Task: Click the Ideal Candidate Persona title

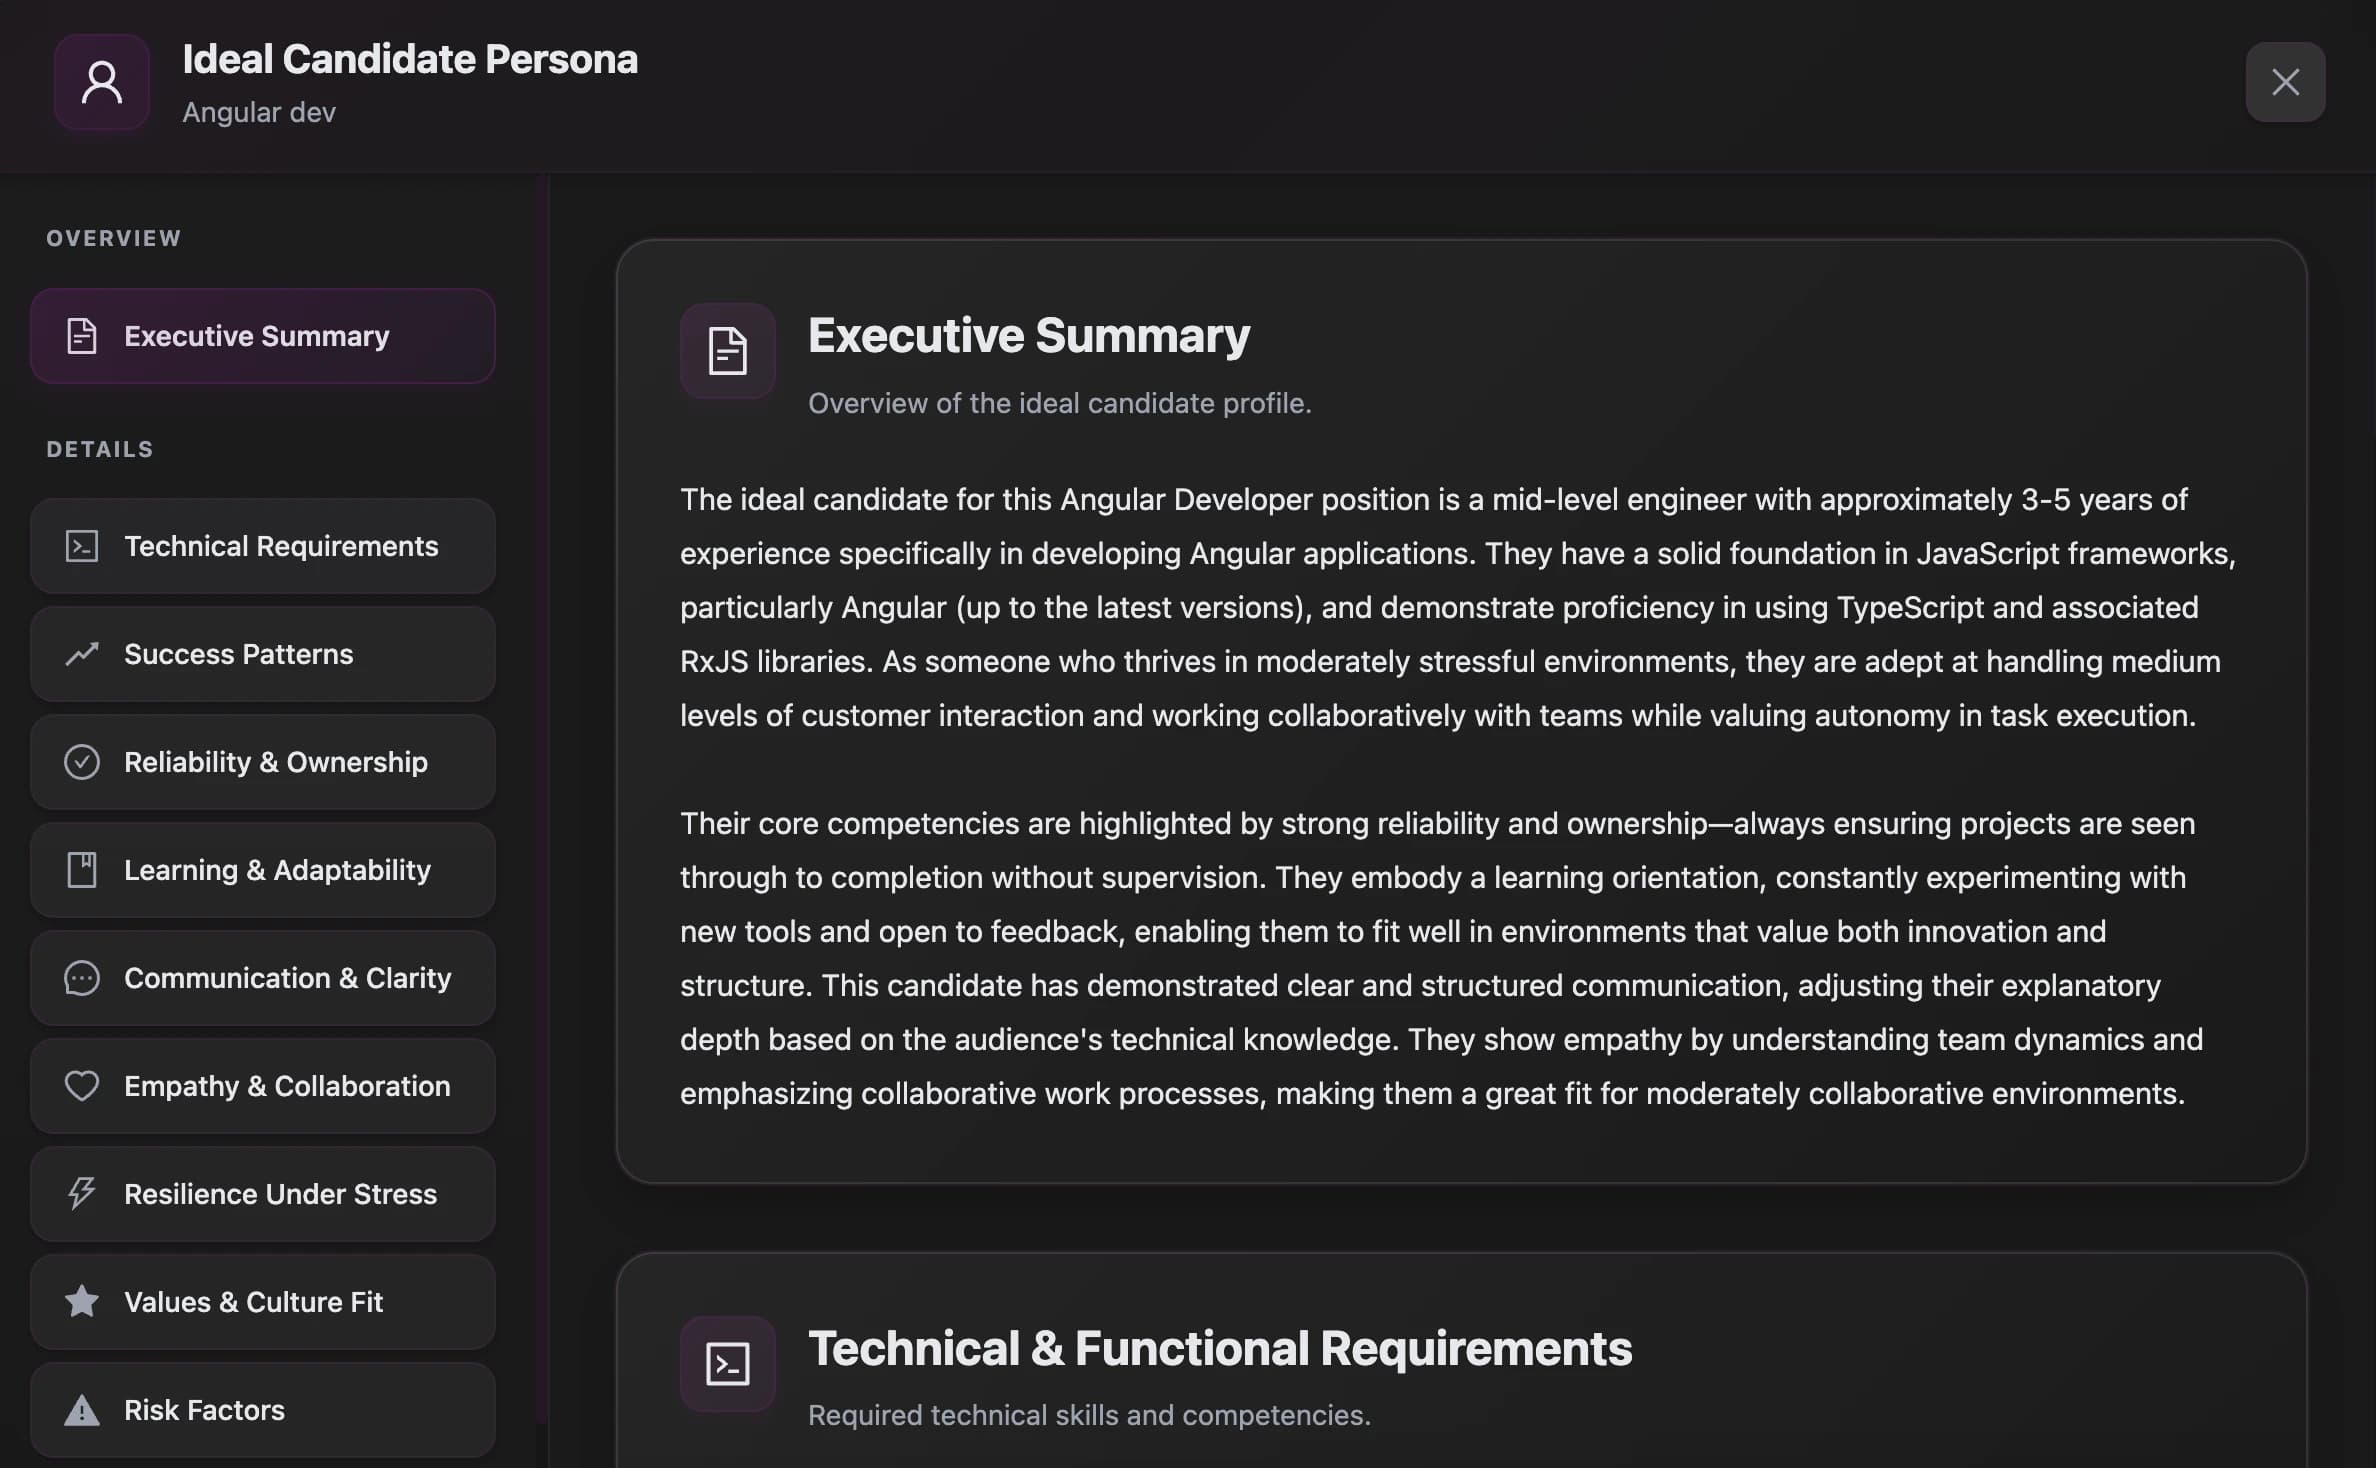Action: click(410, 59)
